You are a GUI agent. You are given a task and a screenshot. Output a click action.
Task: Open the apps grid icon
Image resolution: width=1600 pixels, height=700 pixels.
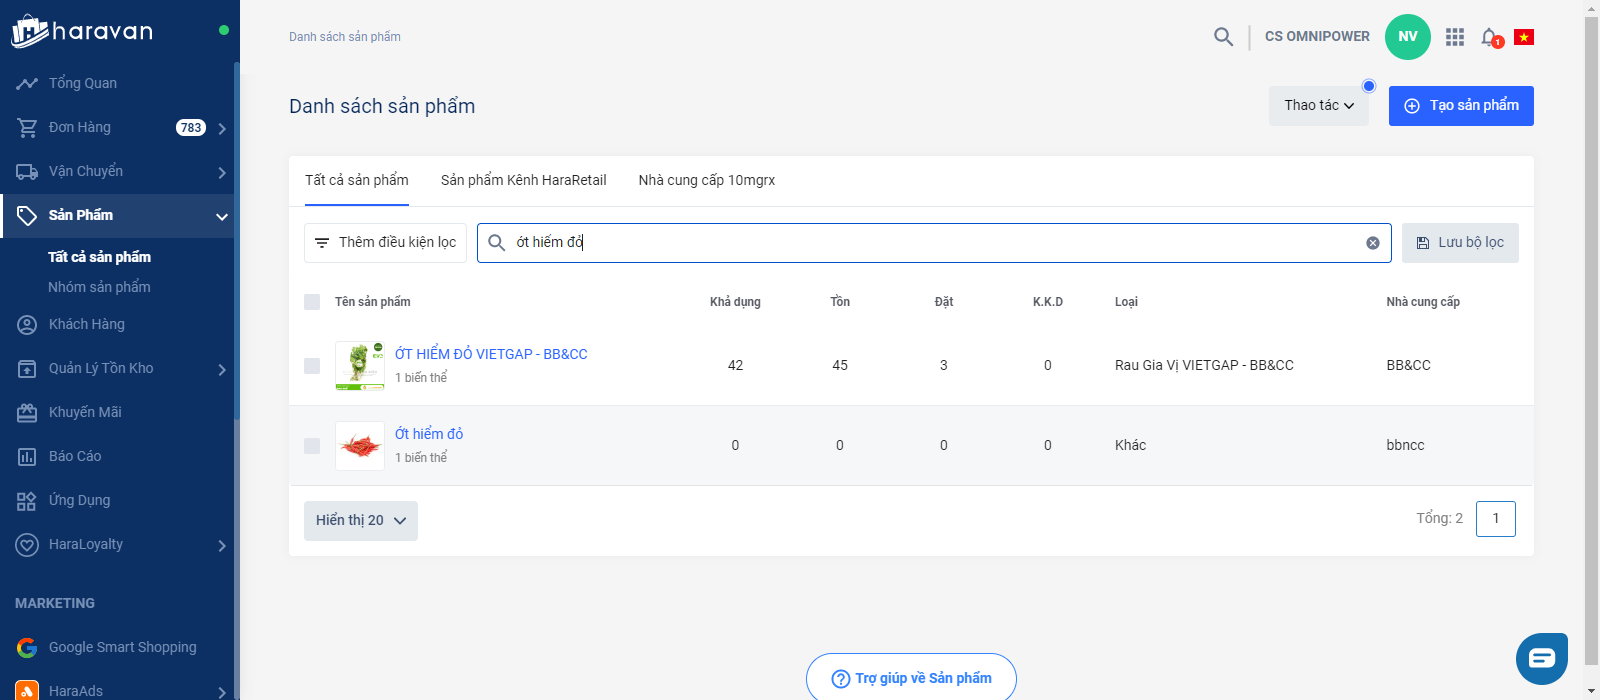[1455, 37]
